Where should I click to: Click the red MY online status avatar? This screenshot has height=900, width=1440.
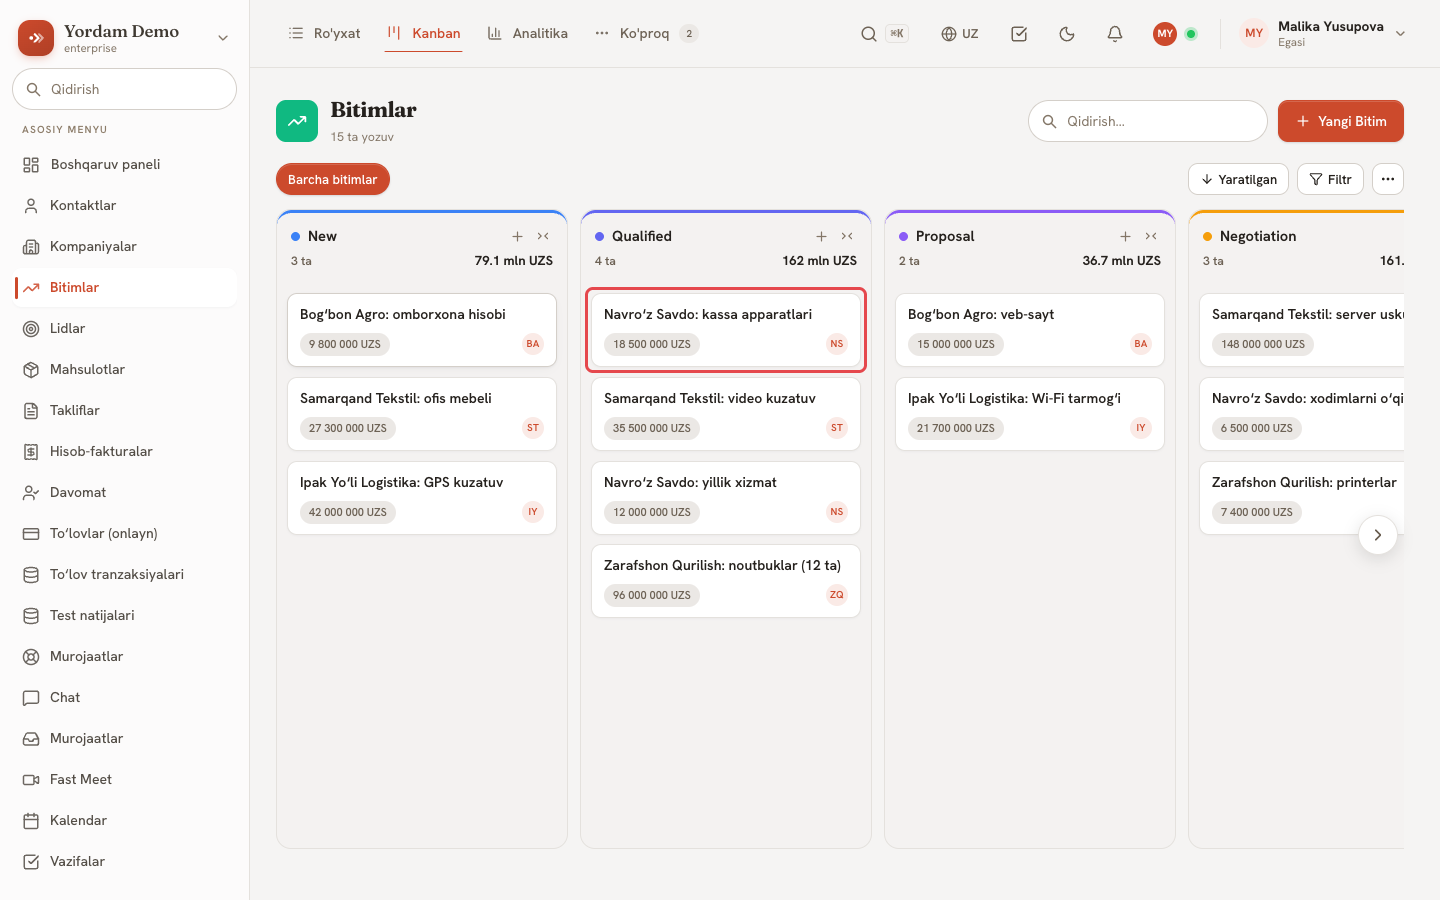coord(1165,34)
